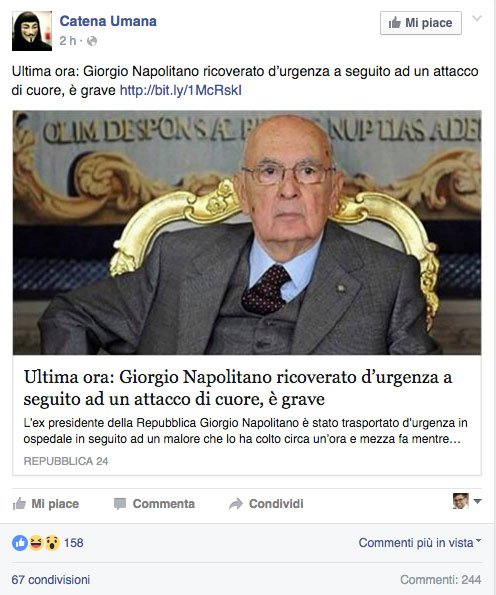This screenshot has width=496, height=595.
Task: Click the wow reaction emoji
Action: 52,543
